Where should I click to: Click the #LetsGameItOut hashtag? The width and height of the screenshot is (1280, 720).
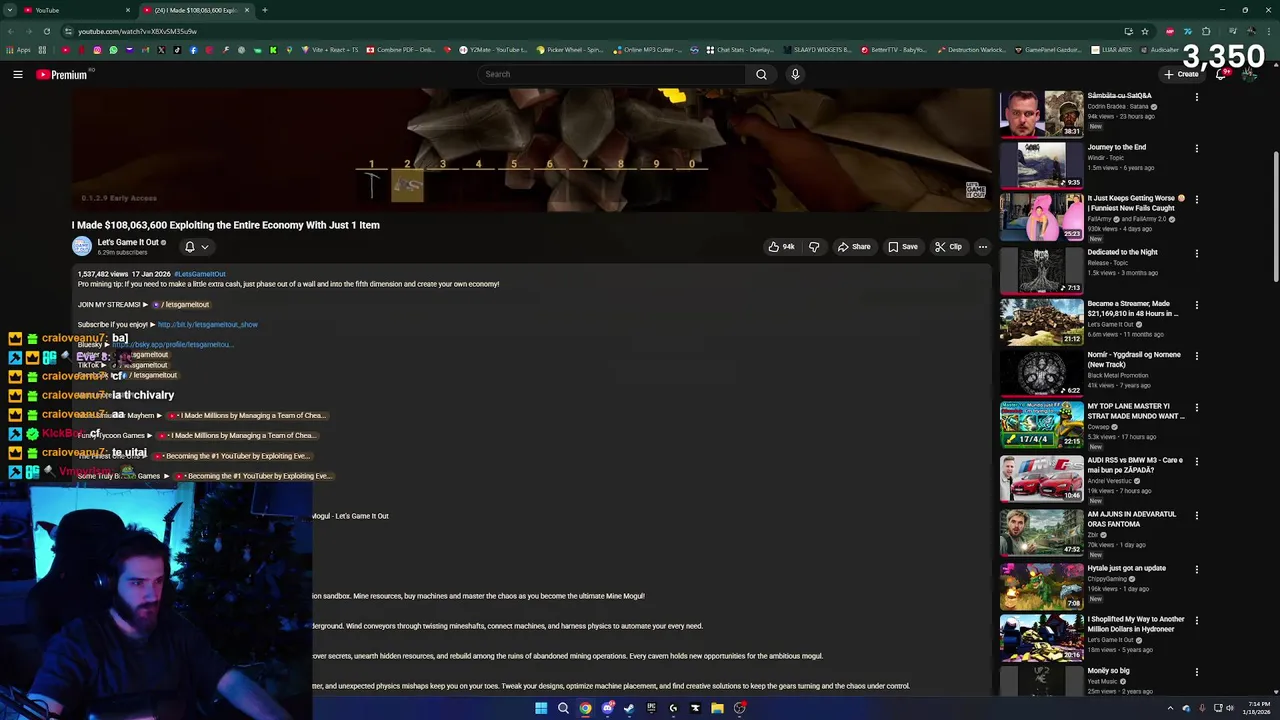[200, 274]
